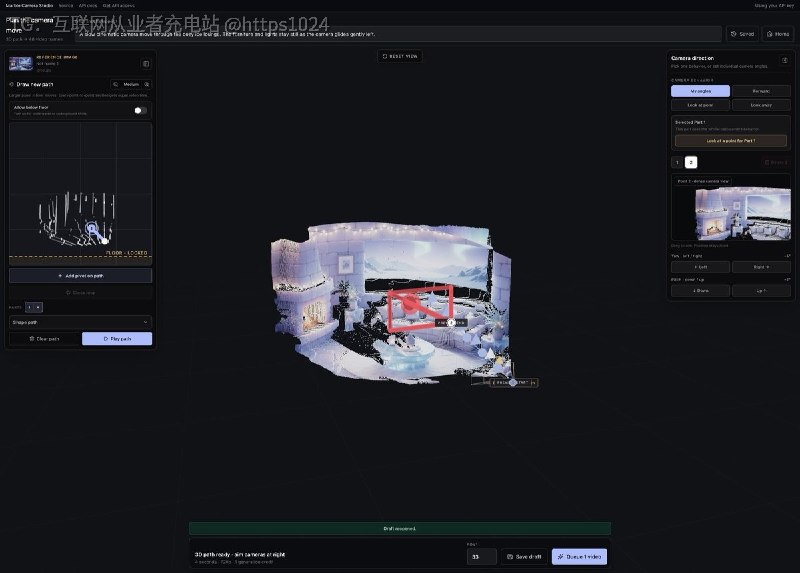
Task: Toggle the Allow below floor switch
Action: click(x=140, y=110)
